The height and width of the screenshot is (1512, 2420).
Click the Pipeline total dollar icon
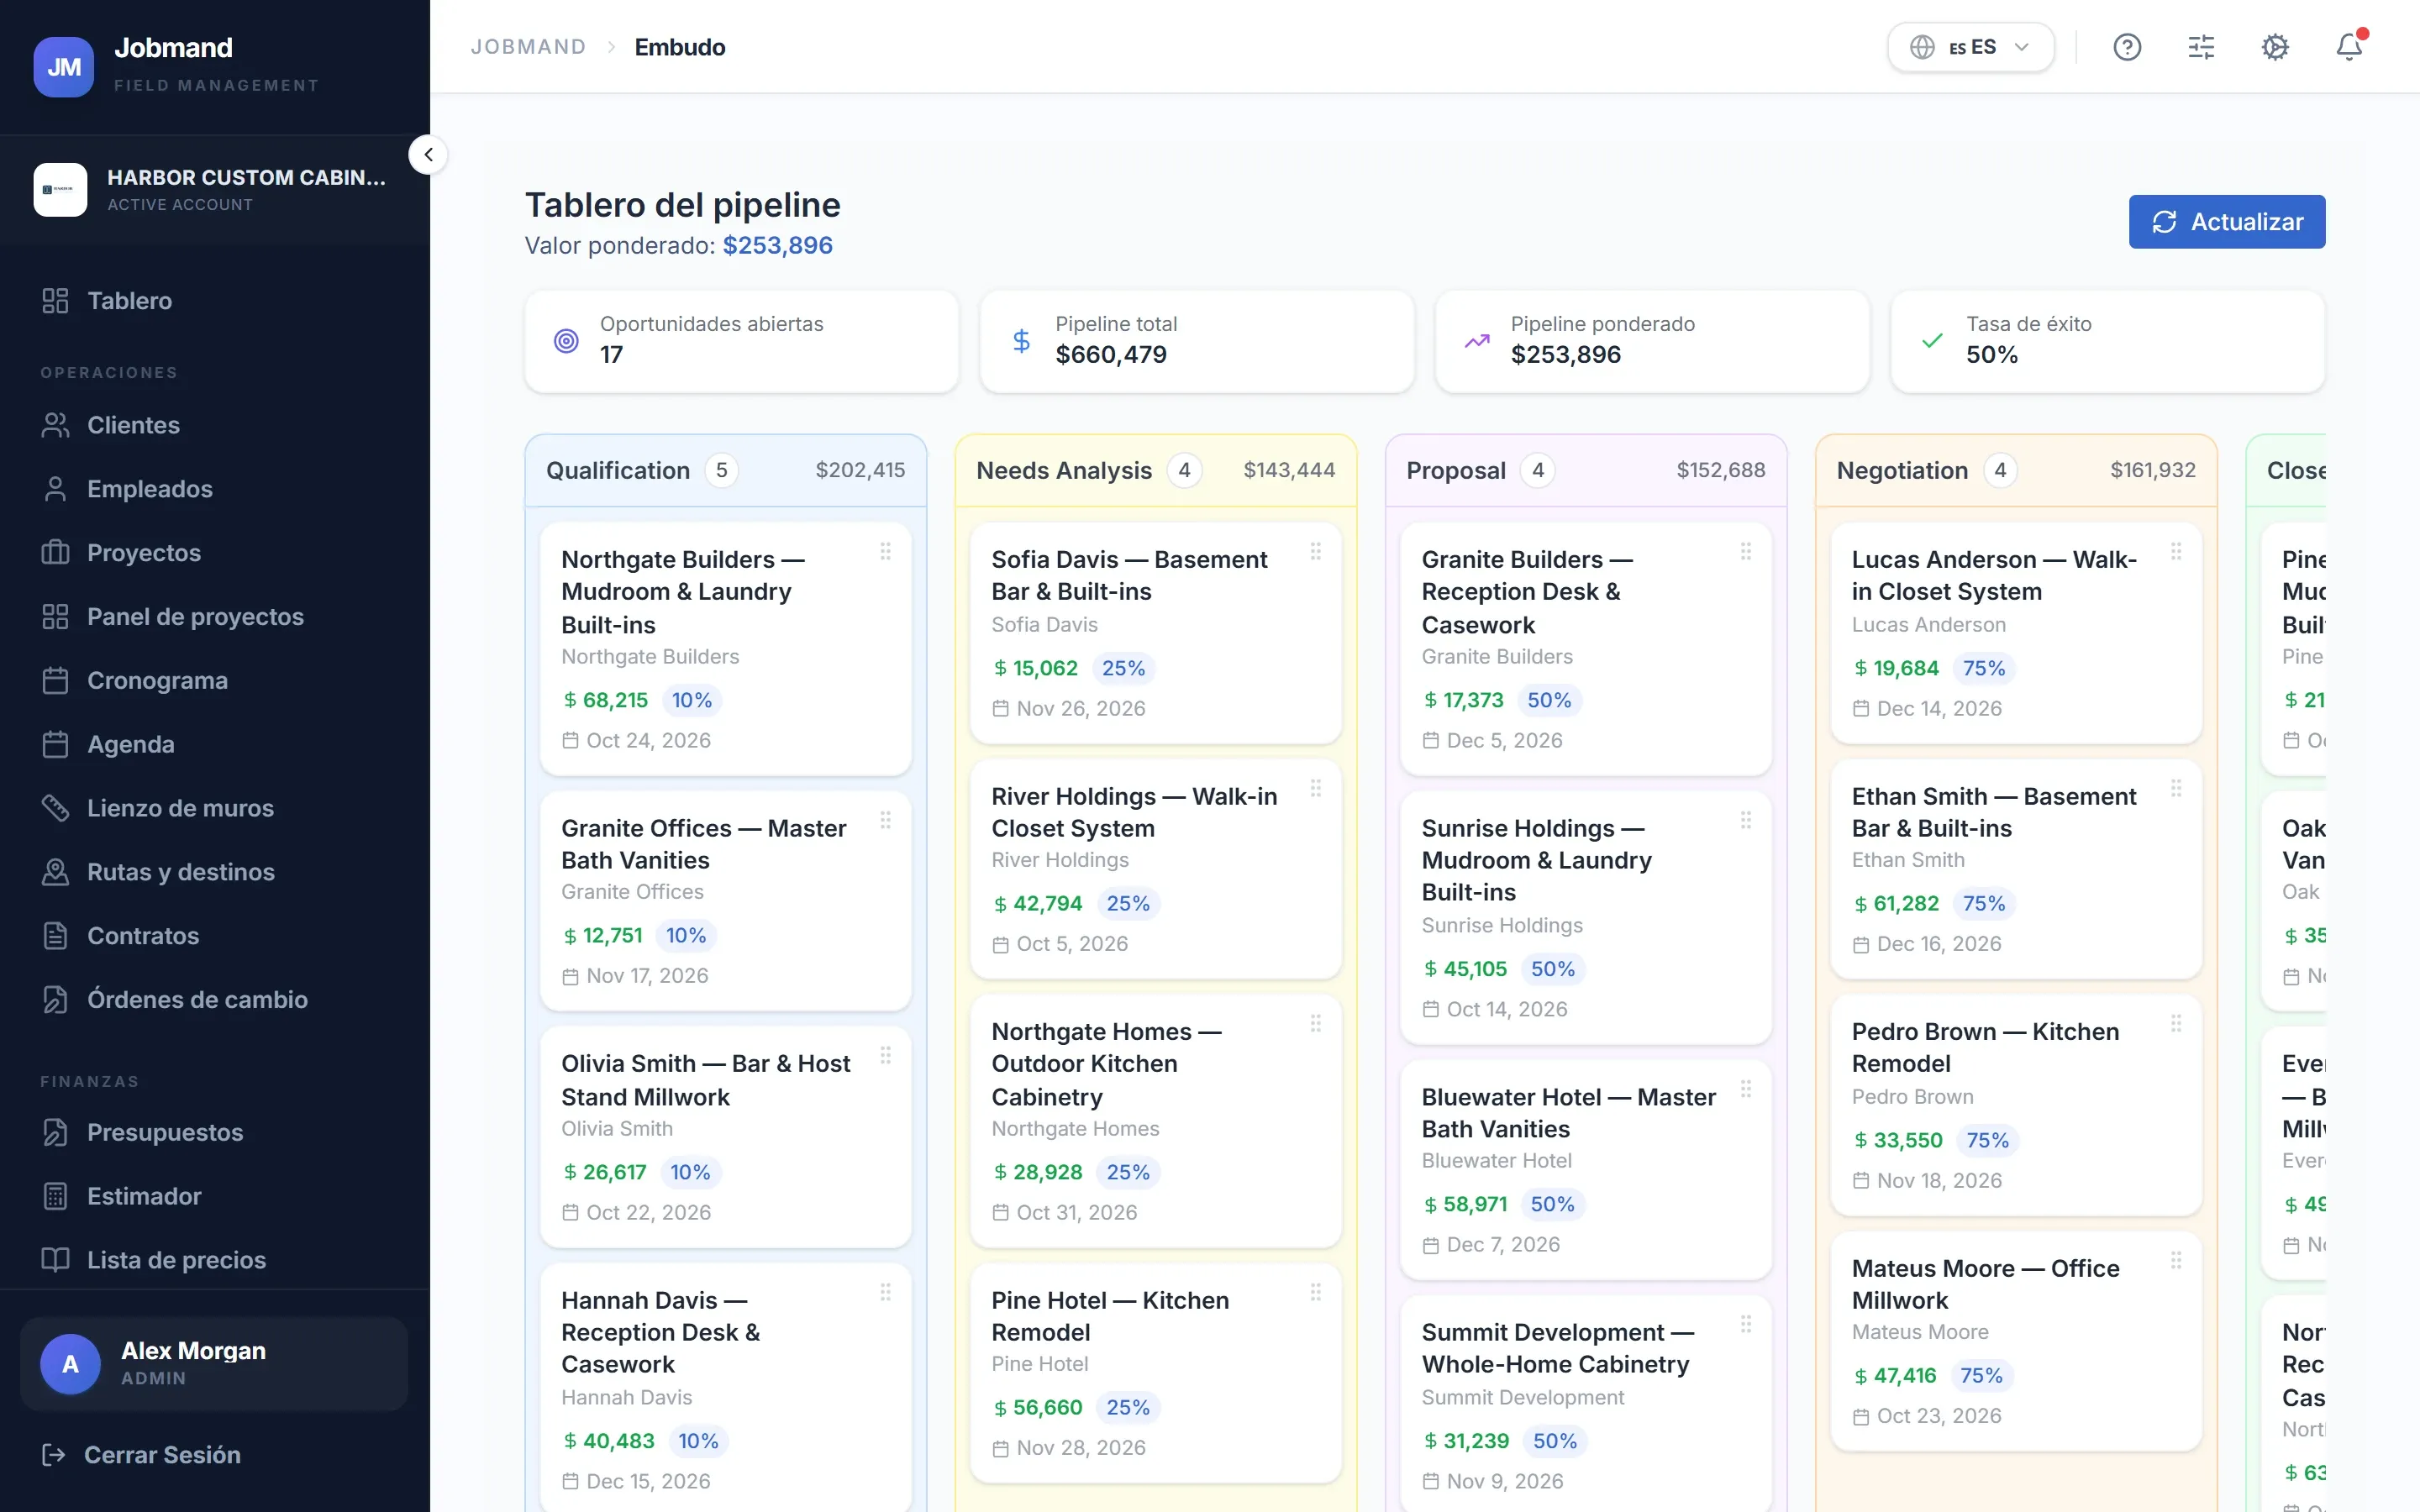1021,341
